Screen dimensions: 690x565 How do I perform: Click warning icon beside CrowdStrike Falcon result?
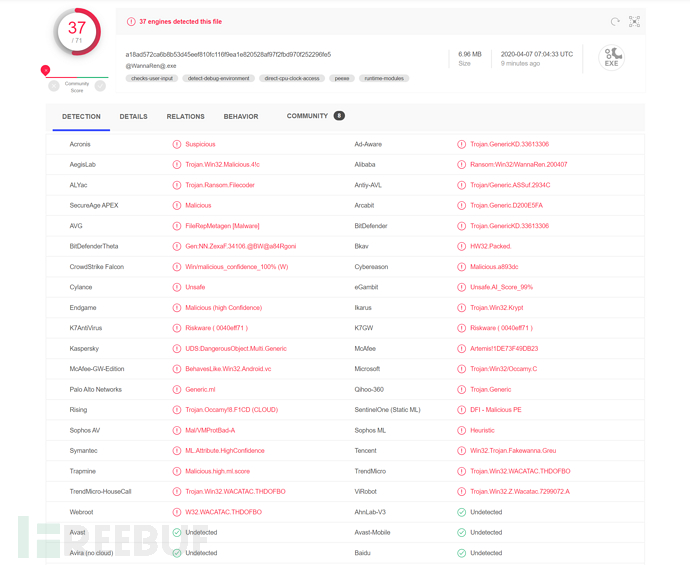coord(176,267)
